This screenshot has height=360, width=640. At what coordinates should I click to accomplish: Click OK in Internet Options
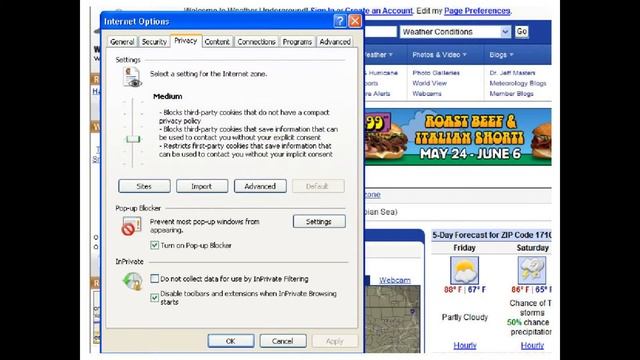(231, 341)
